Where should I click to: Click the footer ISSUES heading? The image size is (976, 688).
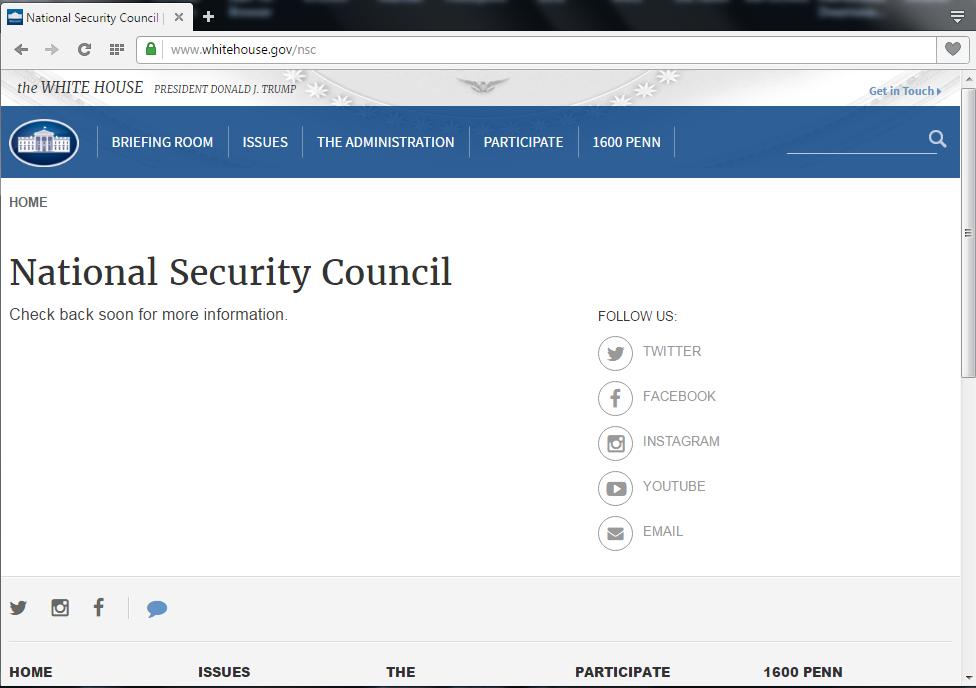224,672
